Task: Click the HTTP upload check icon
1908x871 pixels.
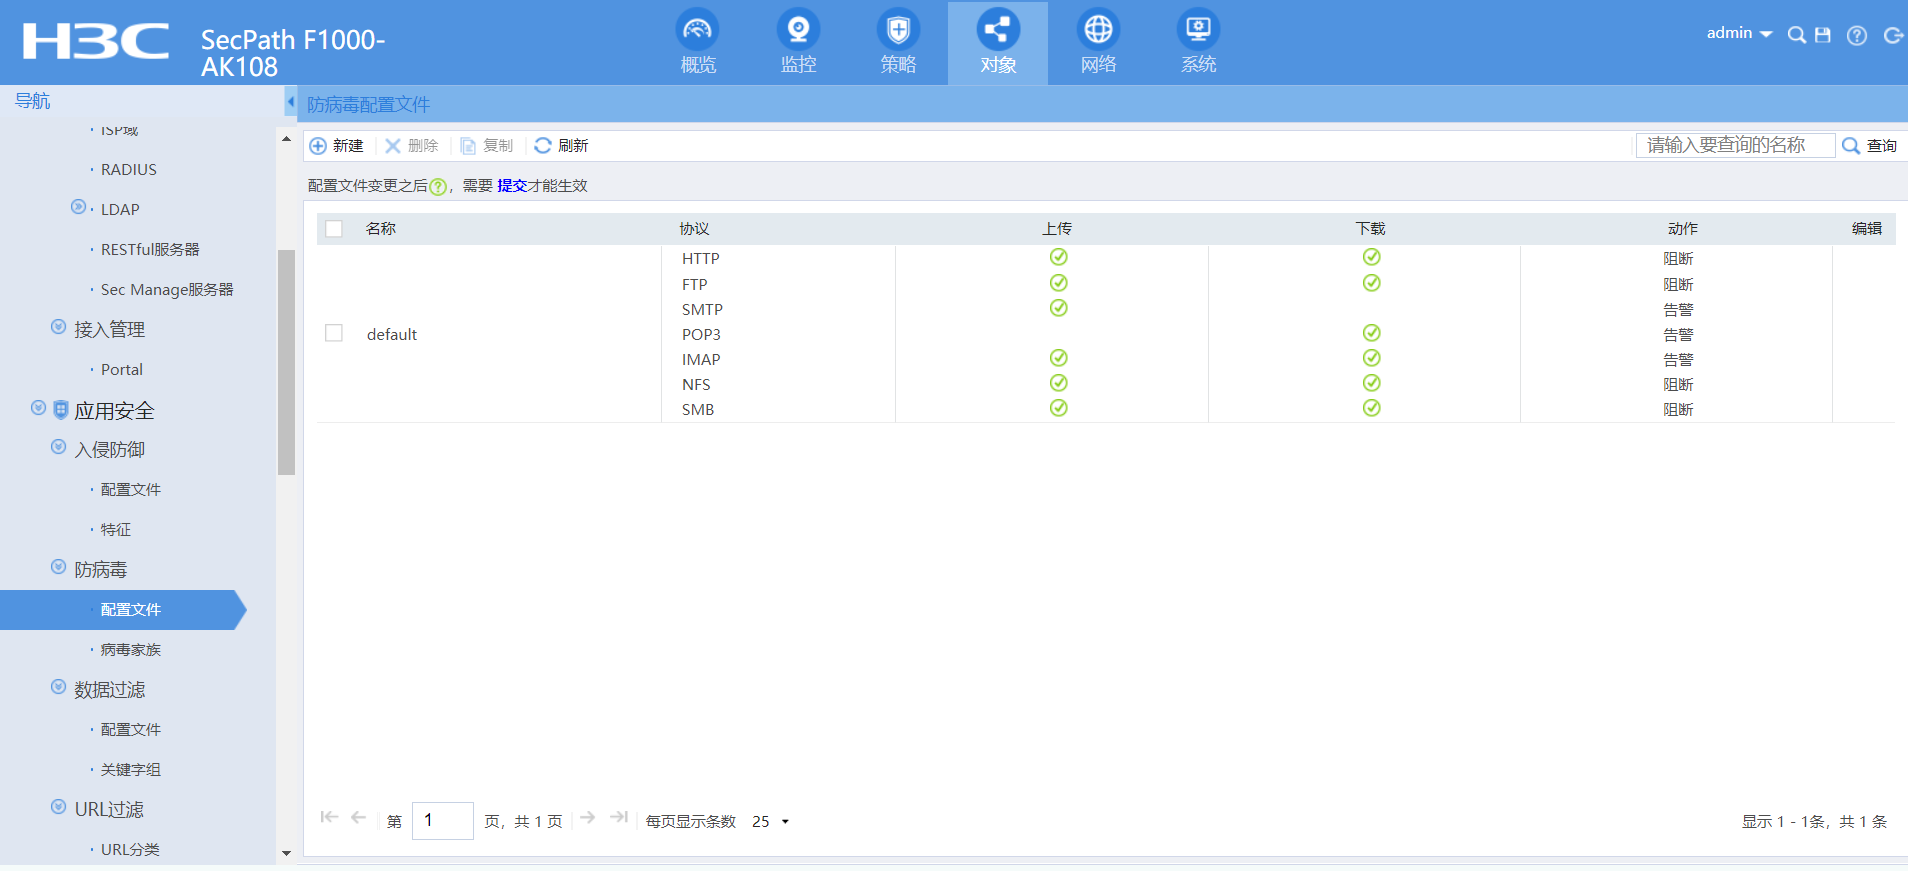Action: [x=1059, y=257]
